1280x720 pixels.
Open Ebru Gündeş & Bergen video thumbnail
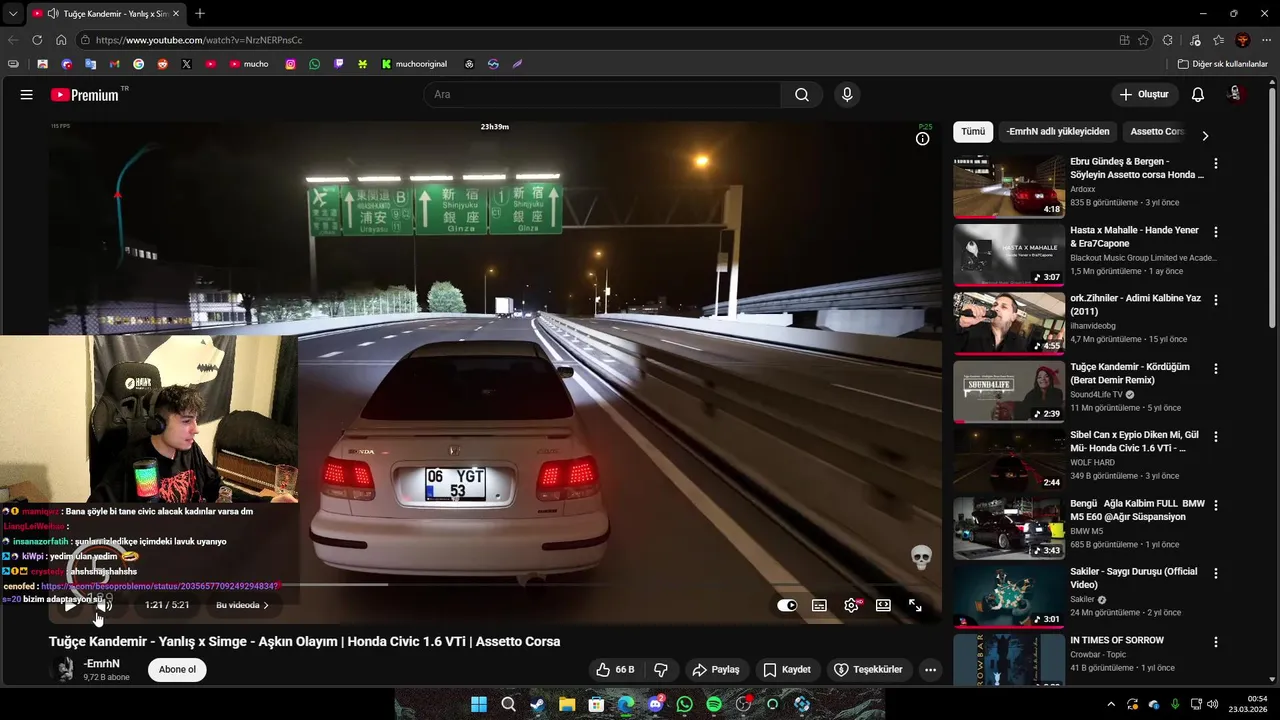click(x=1009, y=186)
